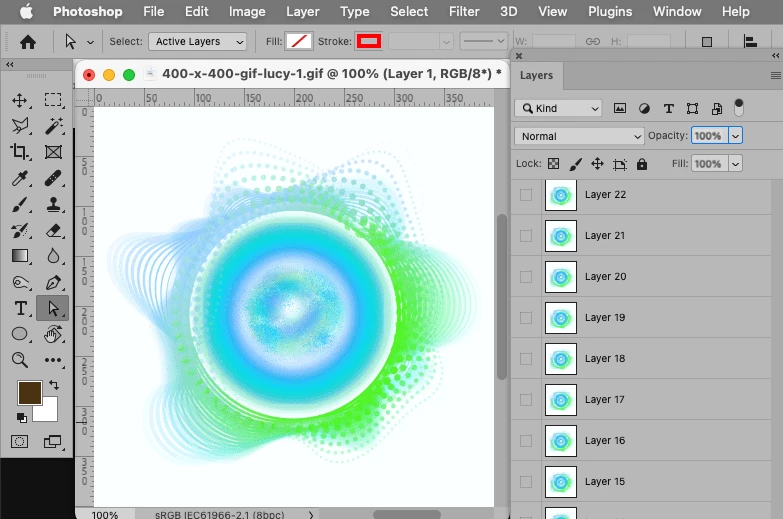This screenshot has height=519, width=783.
Task: Select the Path Selection tool in toolbox
Action: [53, 308]
